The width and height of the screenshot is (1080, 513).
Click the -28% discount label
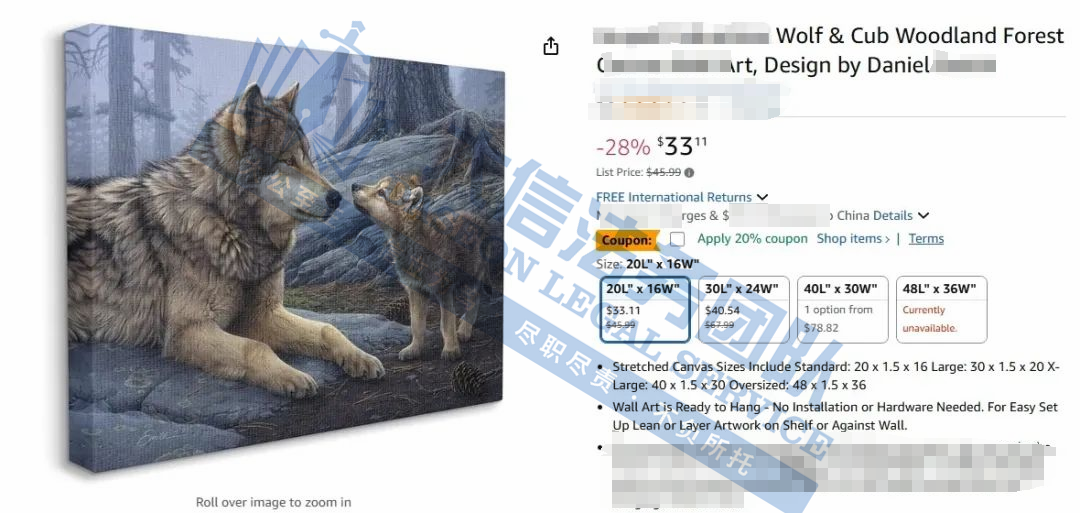pyautogui.click(x=623, y=147)
